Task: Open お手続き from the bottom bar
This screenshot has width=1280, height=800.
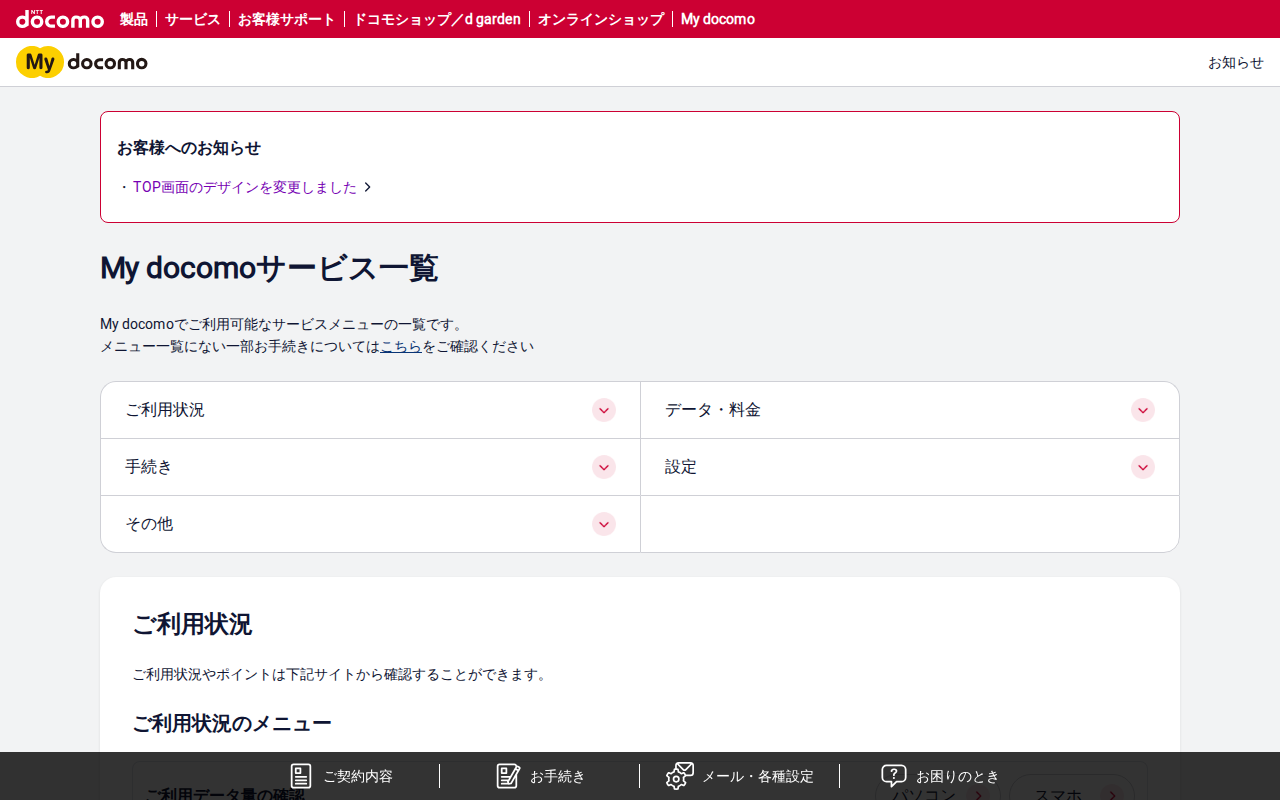Action: pyautogui.click(x=540, y=776)
